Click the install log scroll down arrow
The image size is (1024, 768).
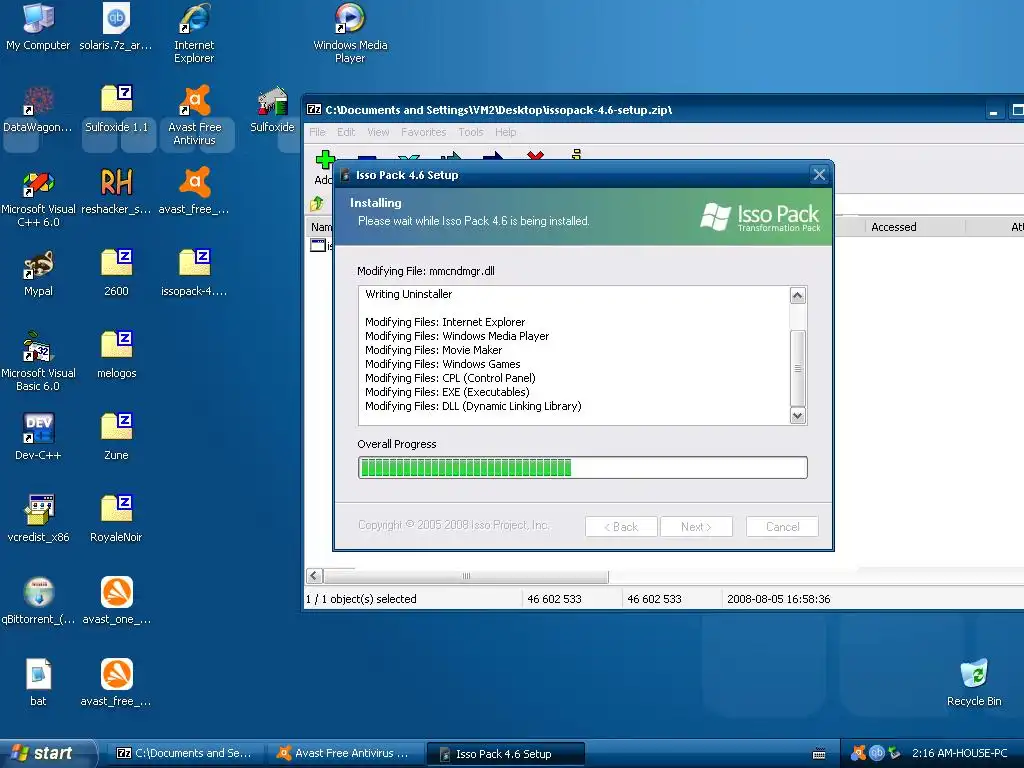797,415
